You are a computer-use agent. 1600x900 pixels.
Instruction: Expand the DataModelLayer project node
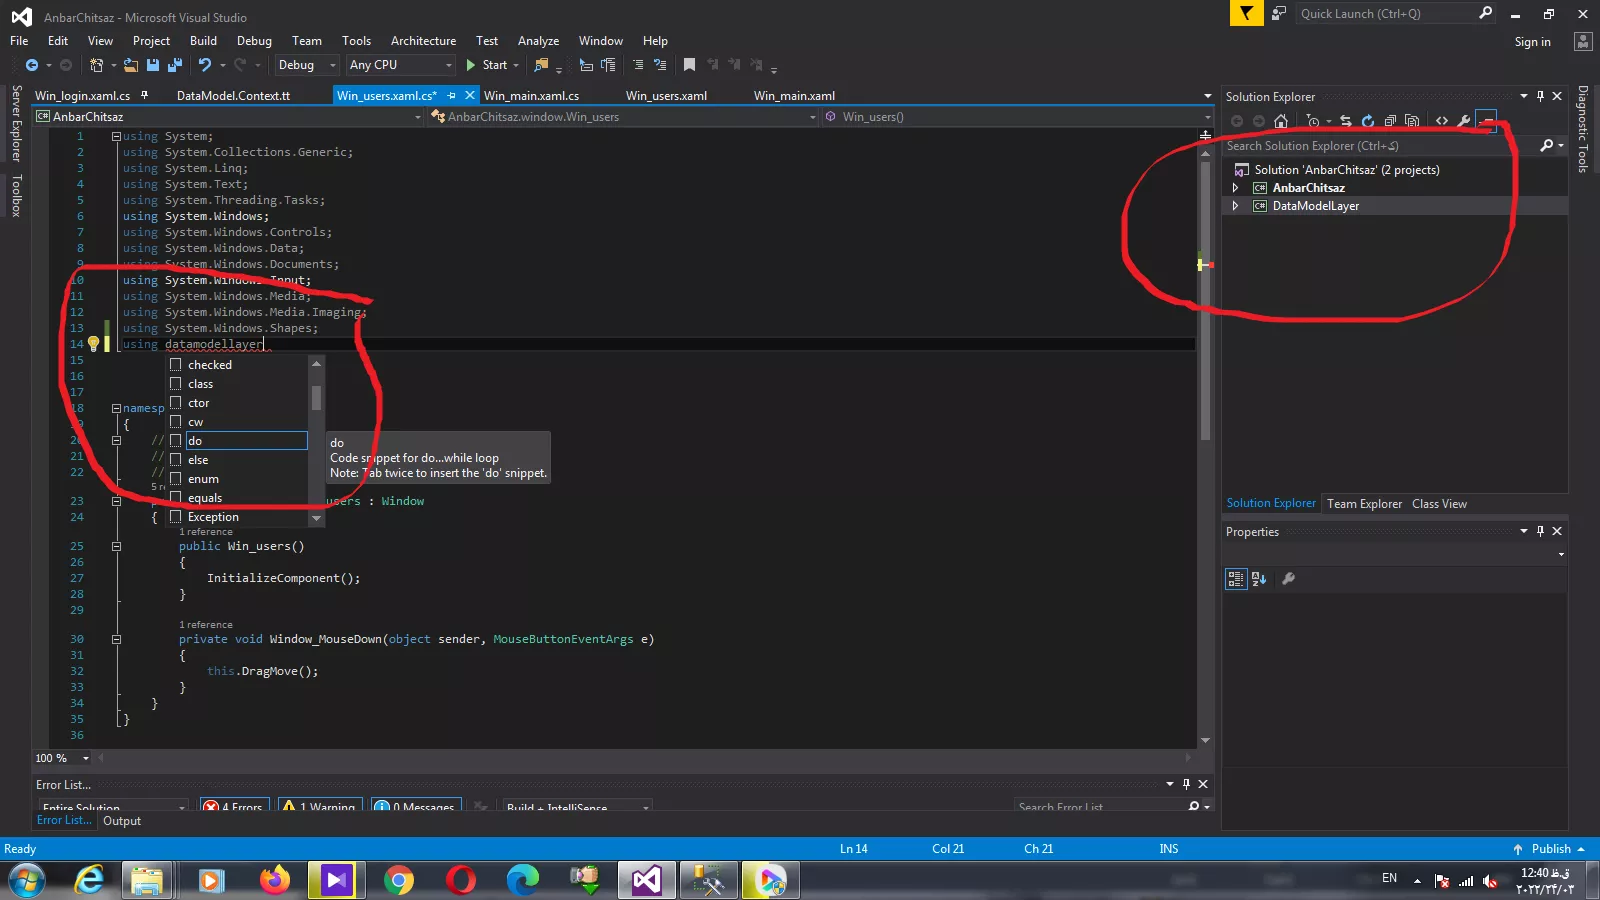(1236, 206)
